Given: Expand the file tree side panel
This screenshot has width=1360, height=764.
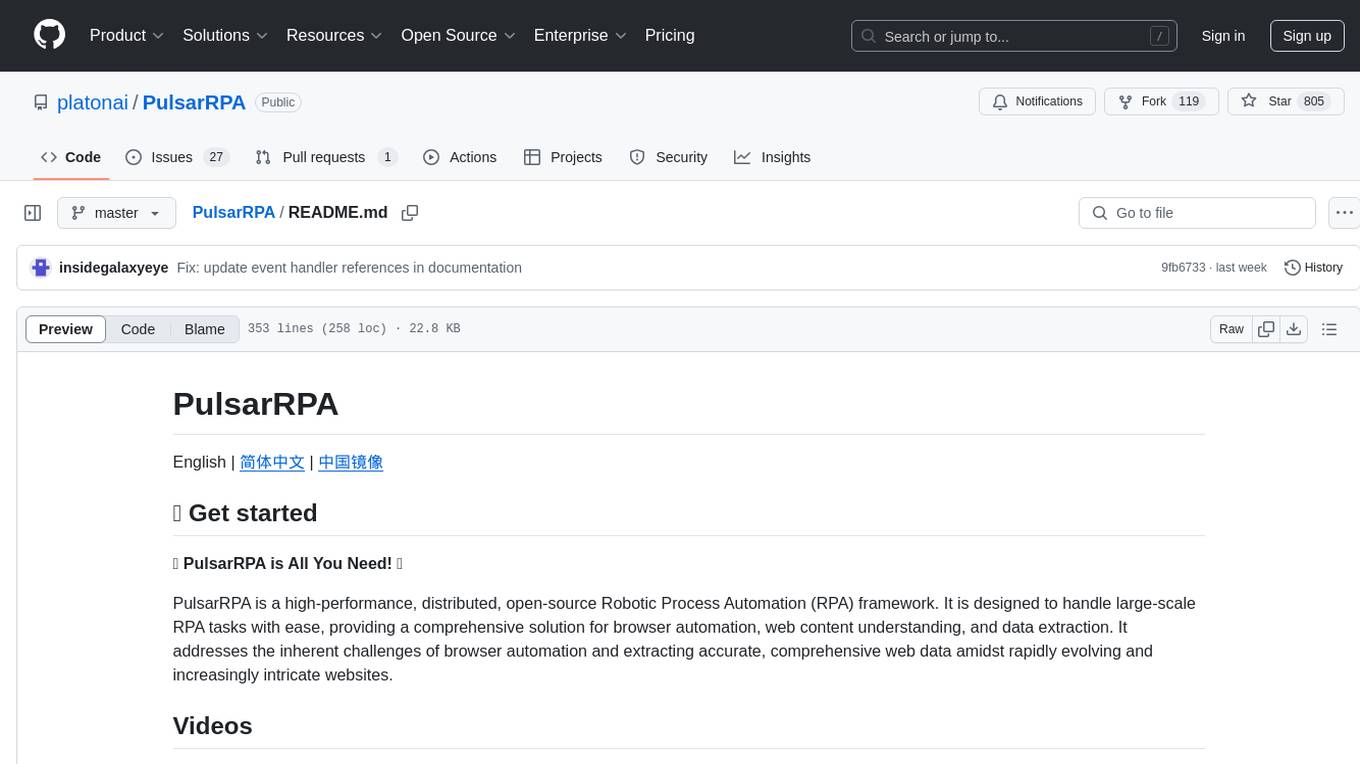Looking at the screenshot, I should tap(33, 213).
